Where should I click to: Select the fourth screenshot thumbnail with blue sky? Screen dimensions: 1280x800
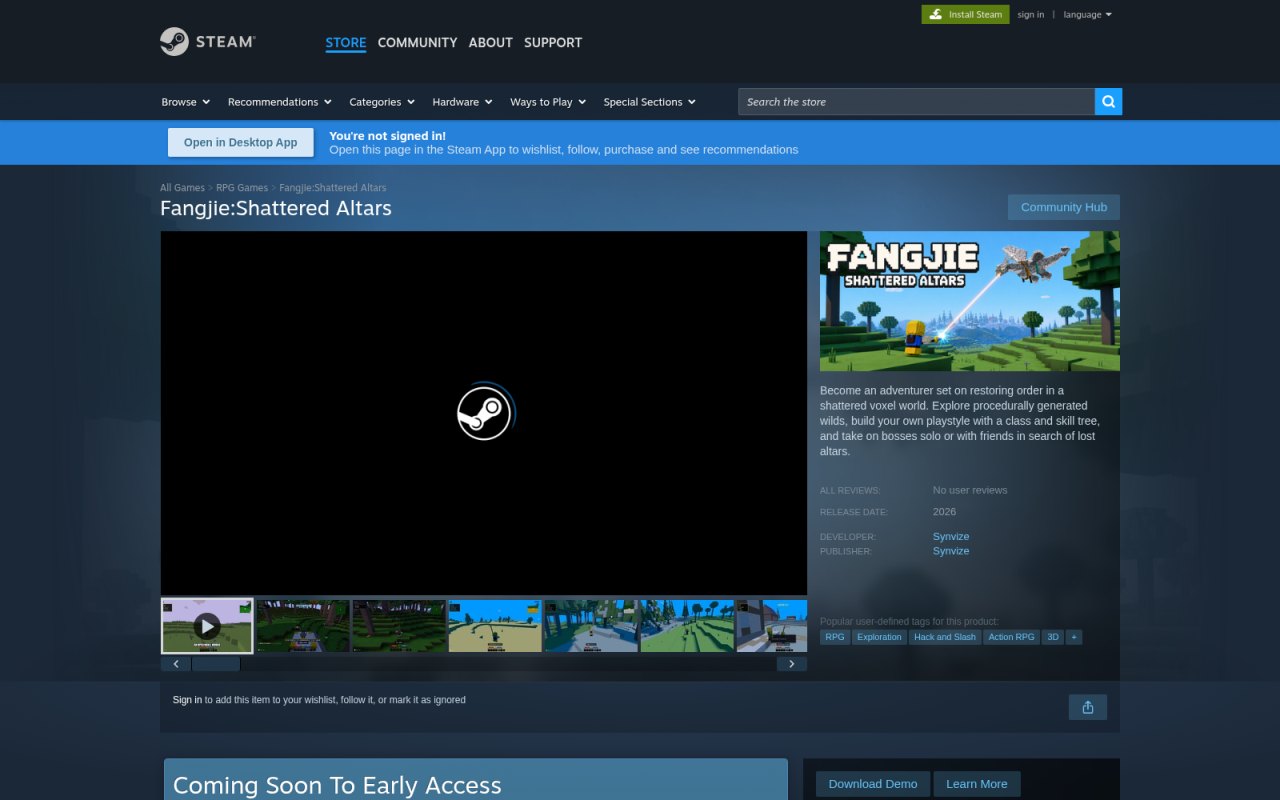click(495, 626)
